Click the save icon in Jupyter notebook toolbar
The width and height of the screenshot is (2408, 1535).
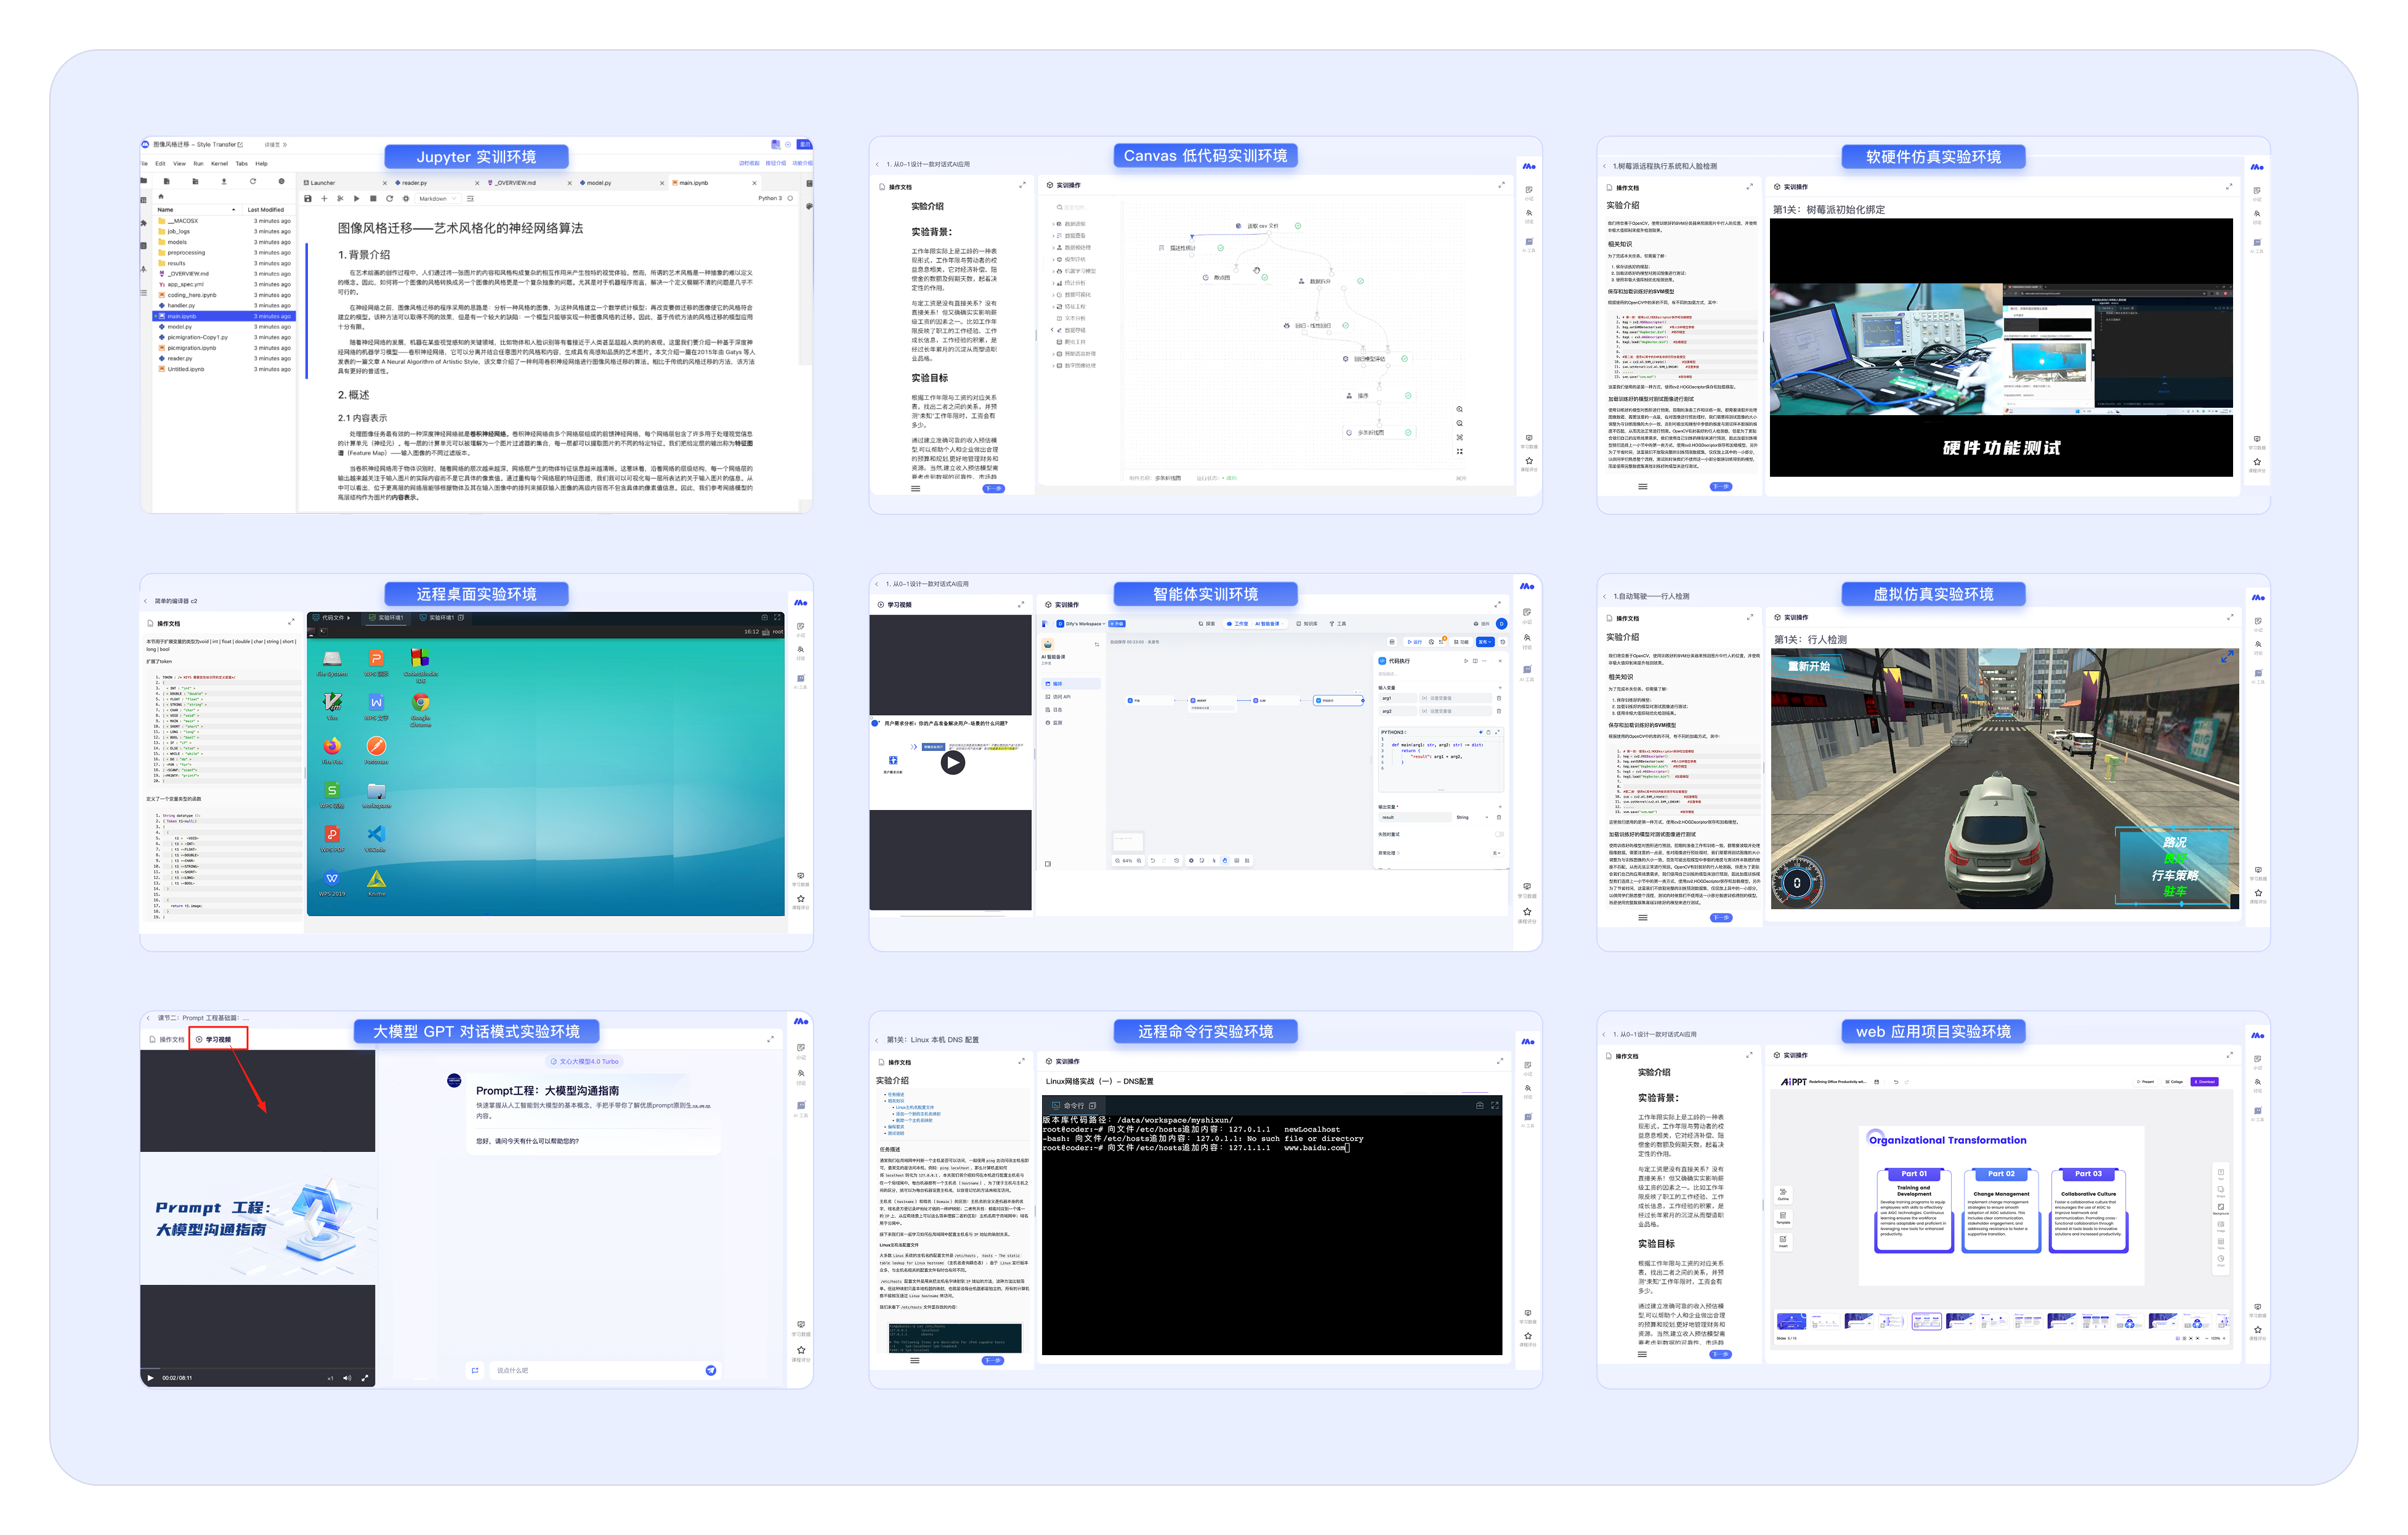[x=308, y=198]
